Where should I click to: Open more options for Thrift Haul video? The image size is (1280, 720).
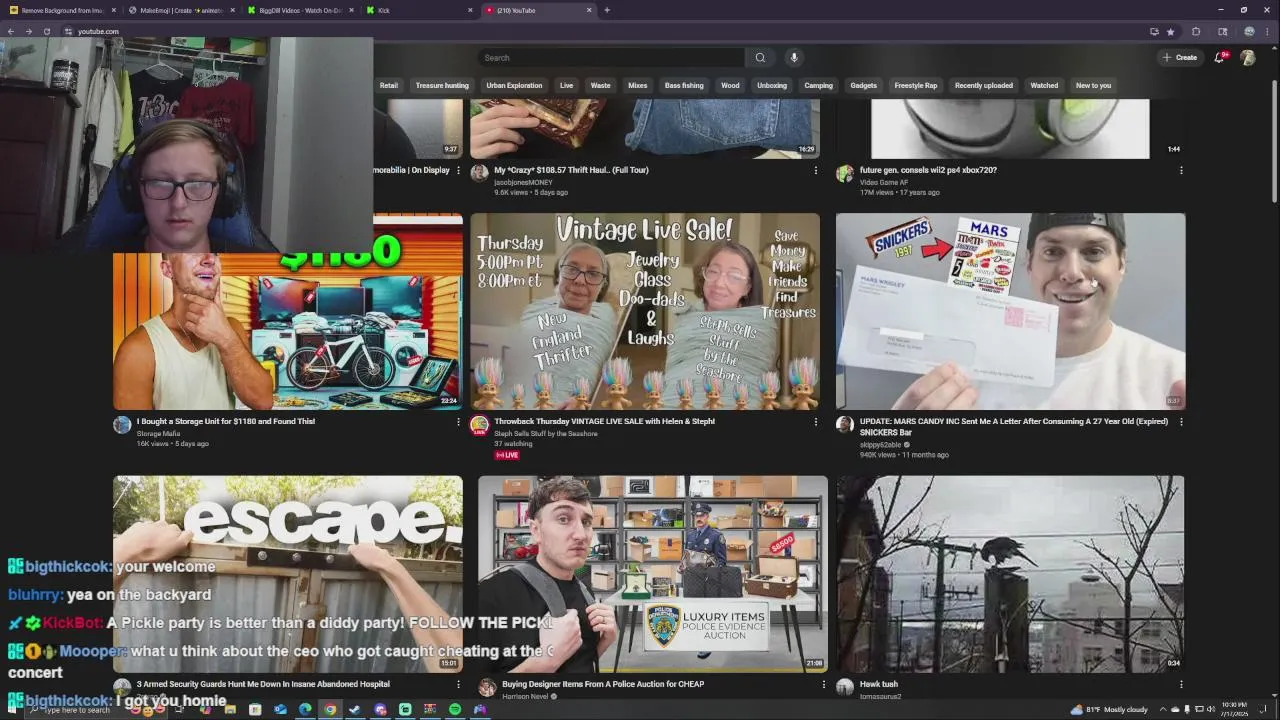click(x=815, y=171)
